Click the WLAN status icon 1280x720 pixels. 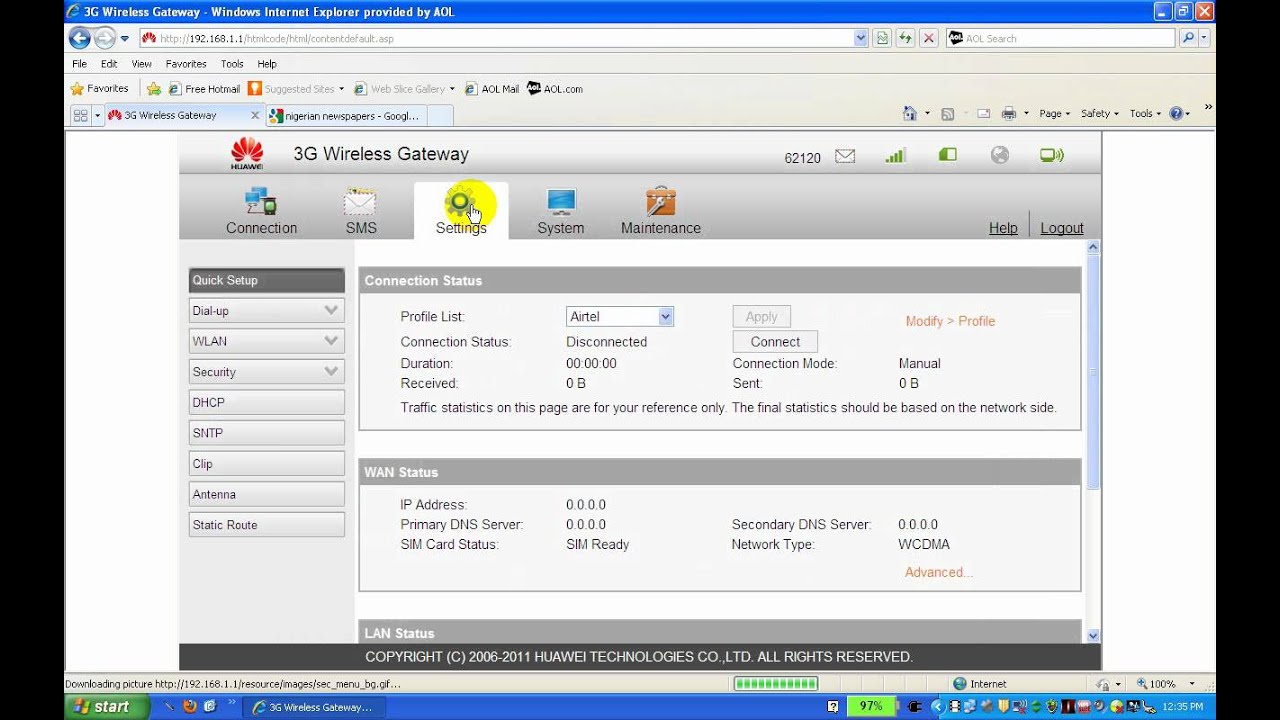1052,155
